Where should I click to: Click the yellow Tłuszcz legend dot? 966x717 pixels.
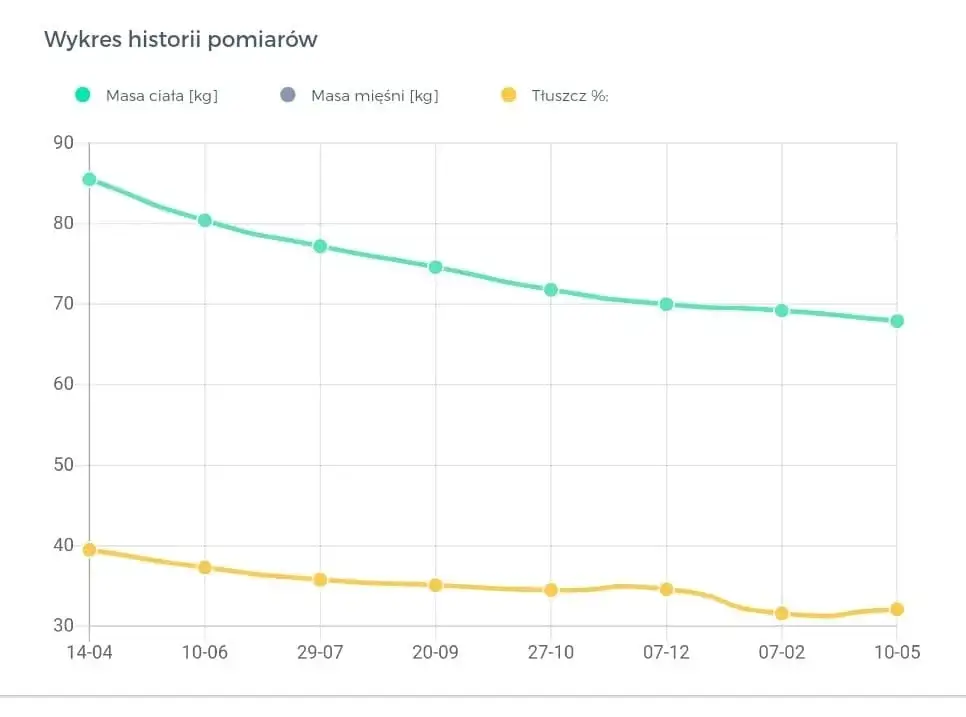pyautogui.click(x=508, y=95)
